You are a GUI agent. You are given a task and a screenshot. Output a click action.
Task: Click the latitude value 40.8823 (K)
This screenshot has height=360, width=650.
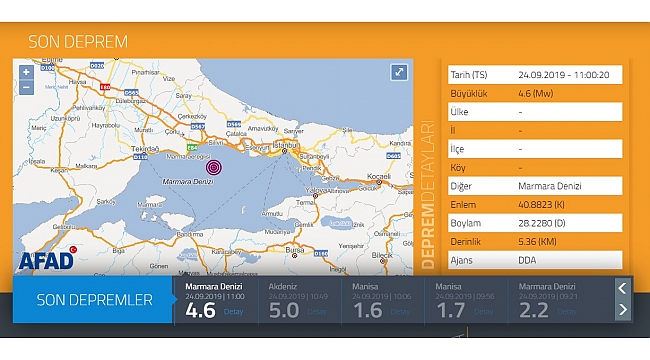[x=541, y=205]
